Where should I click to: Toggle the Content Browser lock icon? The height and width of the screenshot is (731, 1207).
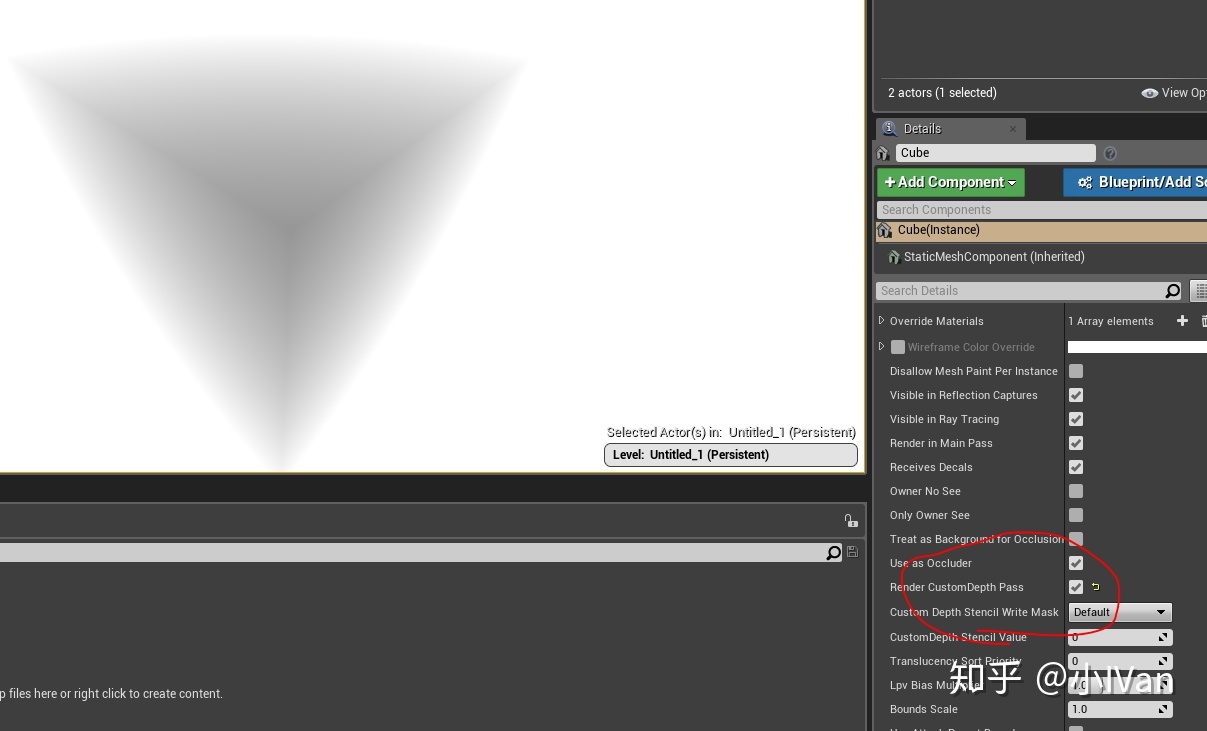point(851,521)
